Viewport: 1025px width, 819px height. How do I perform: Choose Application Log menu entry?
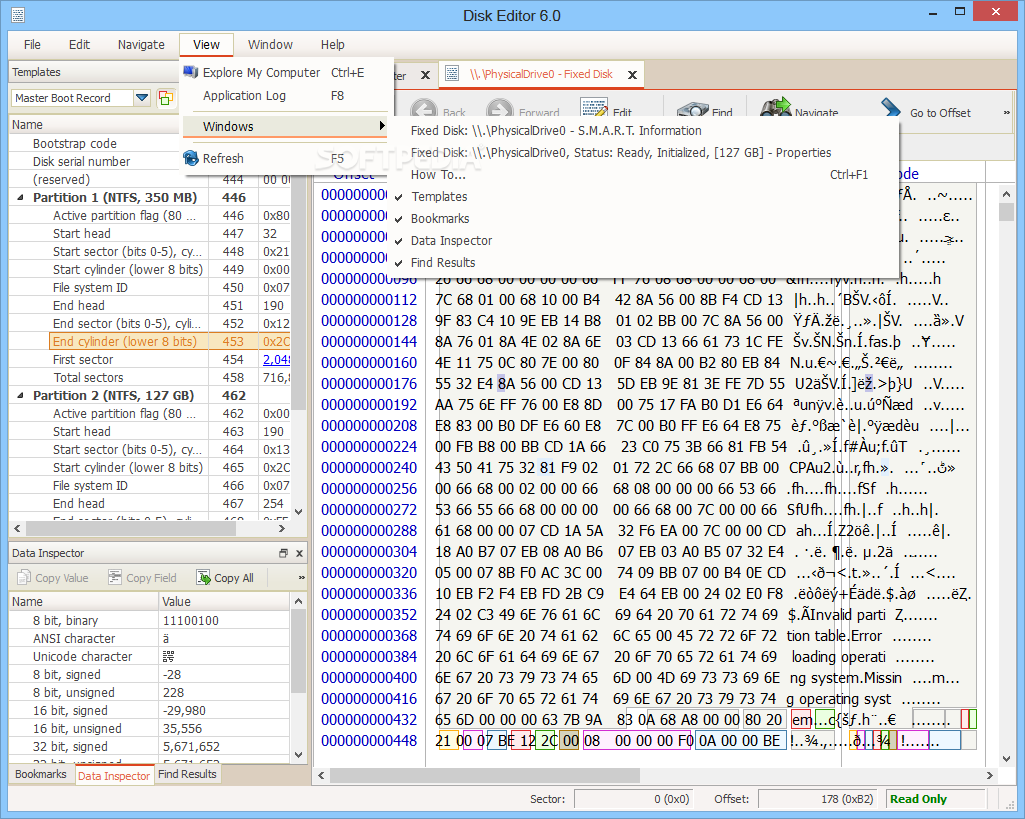(x=286, y=95)
